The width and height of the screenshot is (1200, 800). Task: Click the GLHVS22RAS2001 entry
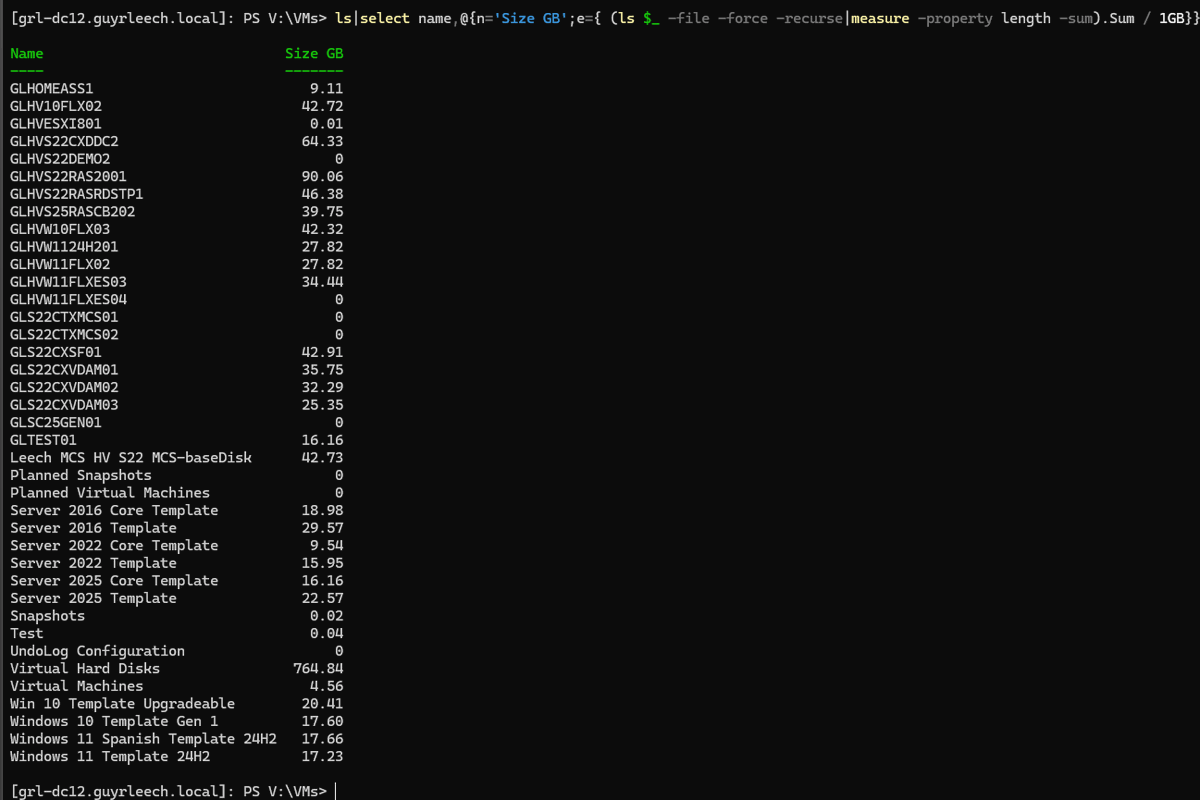(68, 177)
